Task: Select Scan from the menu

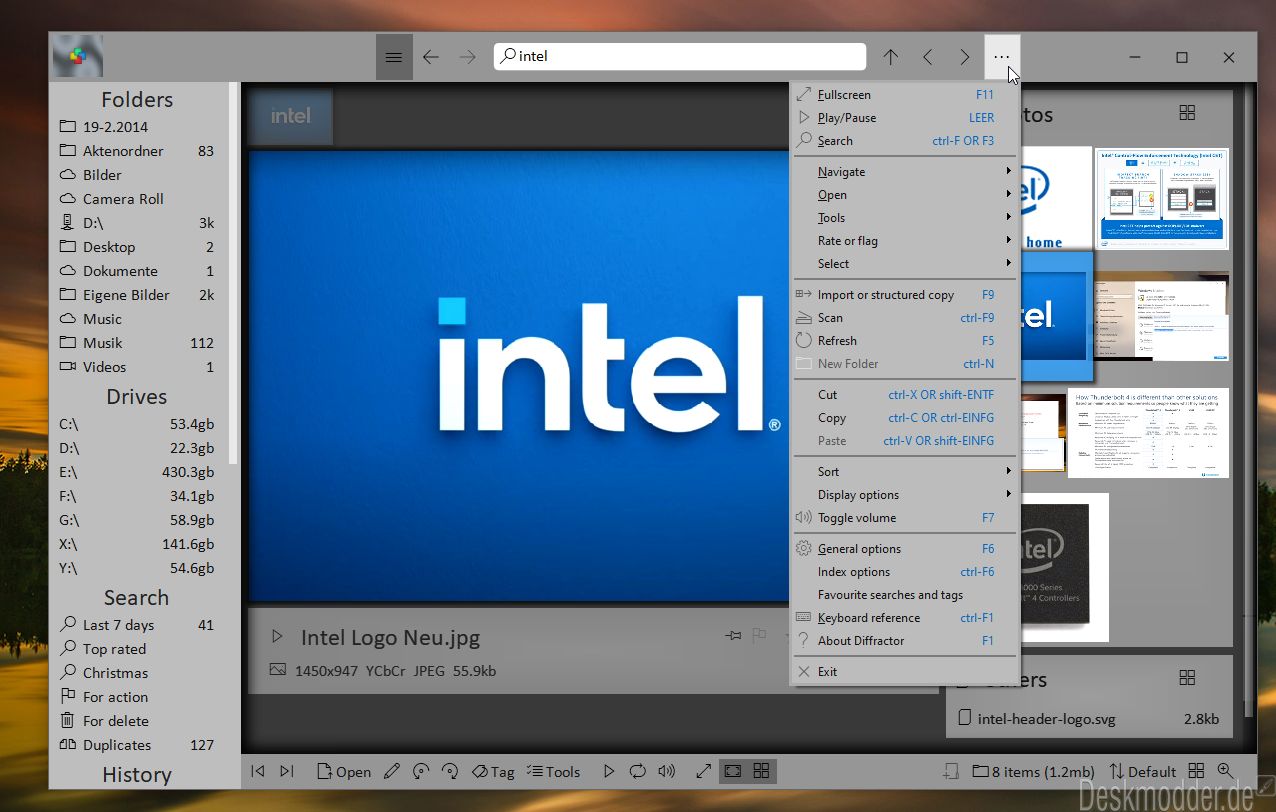Action: [905, 318]
